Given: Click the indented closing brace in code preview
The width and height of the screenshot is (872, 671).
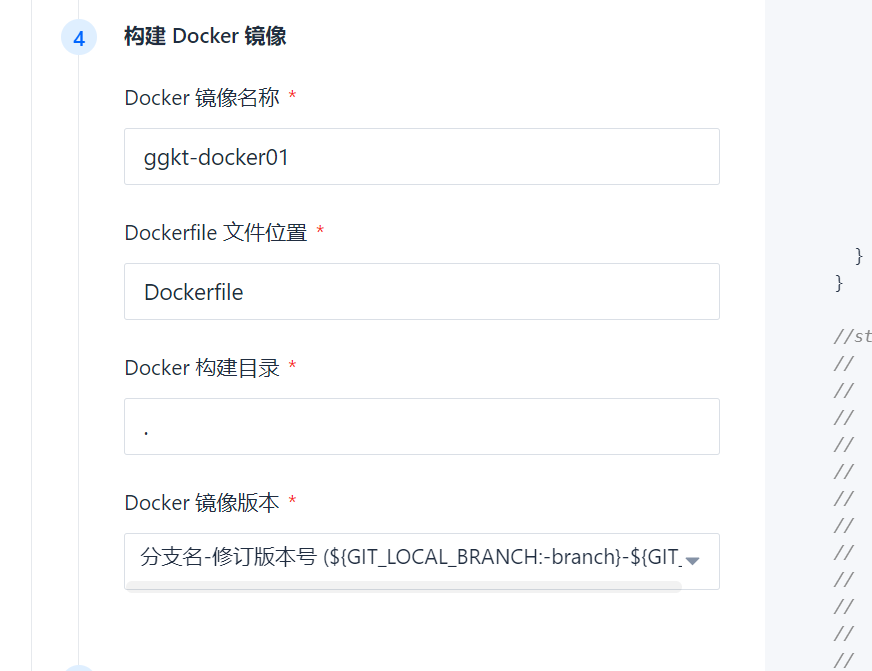Looking at the screenshot, I should coord(859,256).
